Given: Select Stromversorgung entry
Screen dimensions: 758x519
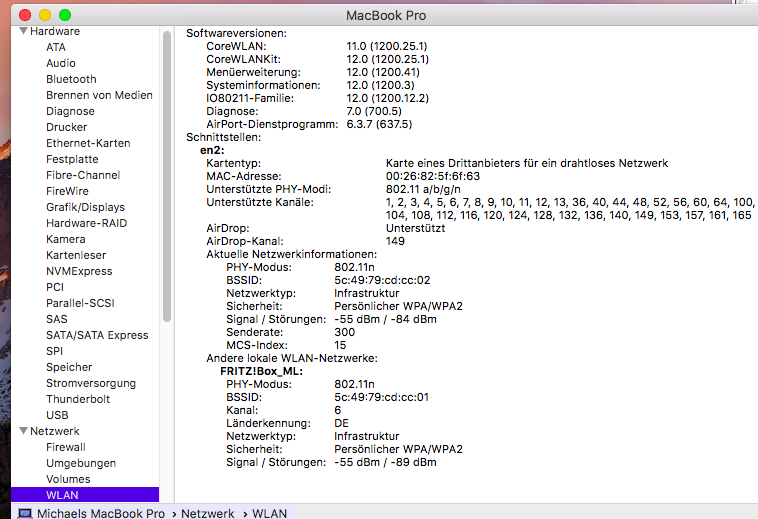Looking at the screenshot, I should [x=90, y=383].
